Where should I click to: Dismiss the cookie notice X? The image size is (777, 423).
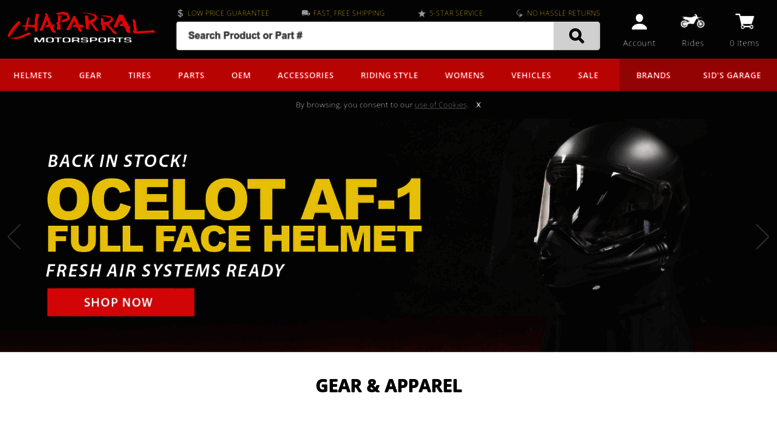pyautogui.click(x=478, y=105)
